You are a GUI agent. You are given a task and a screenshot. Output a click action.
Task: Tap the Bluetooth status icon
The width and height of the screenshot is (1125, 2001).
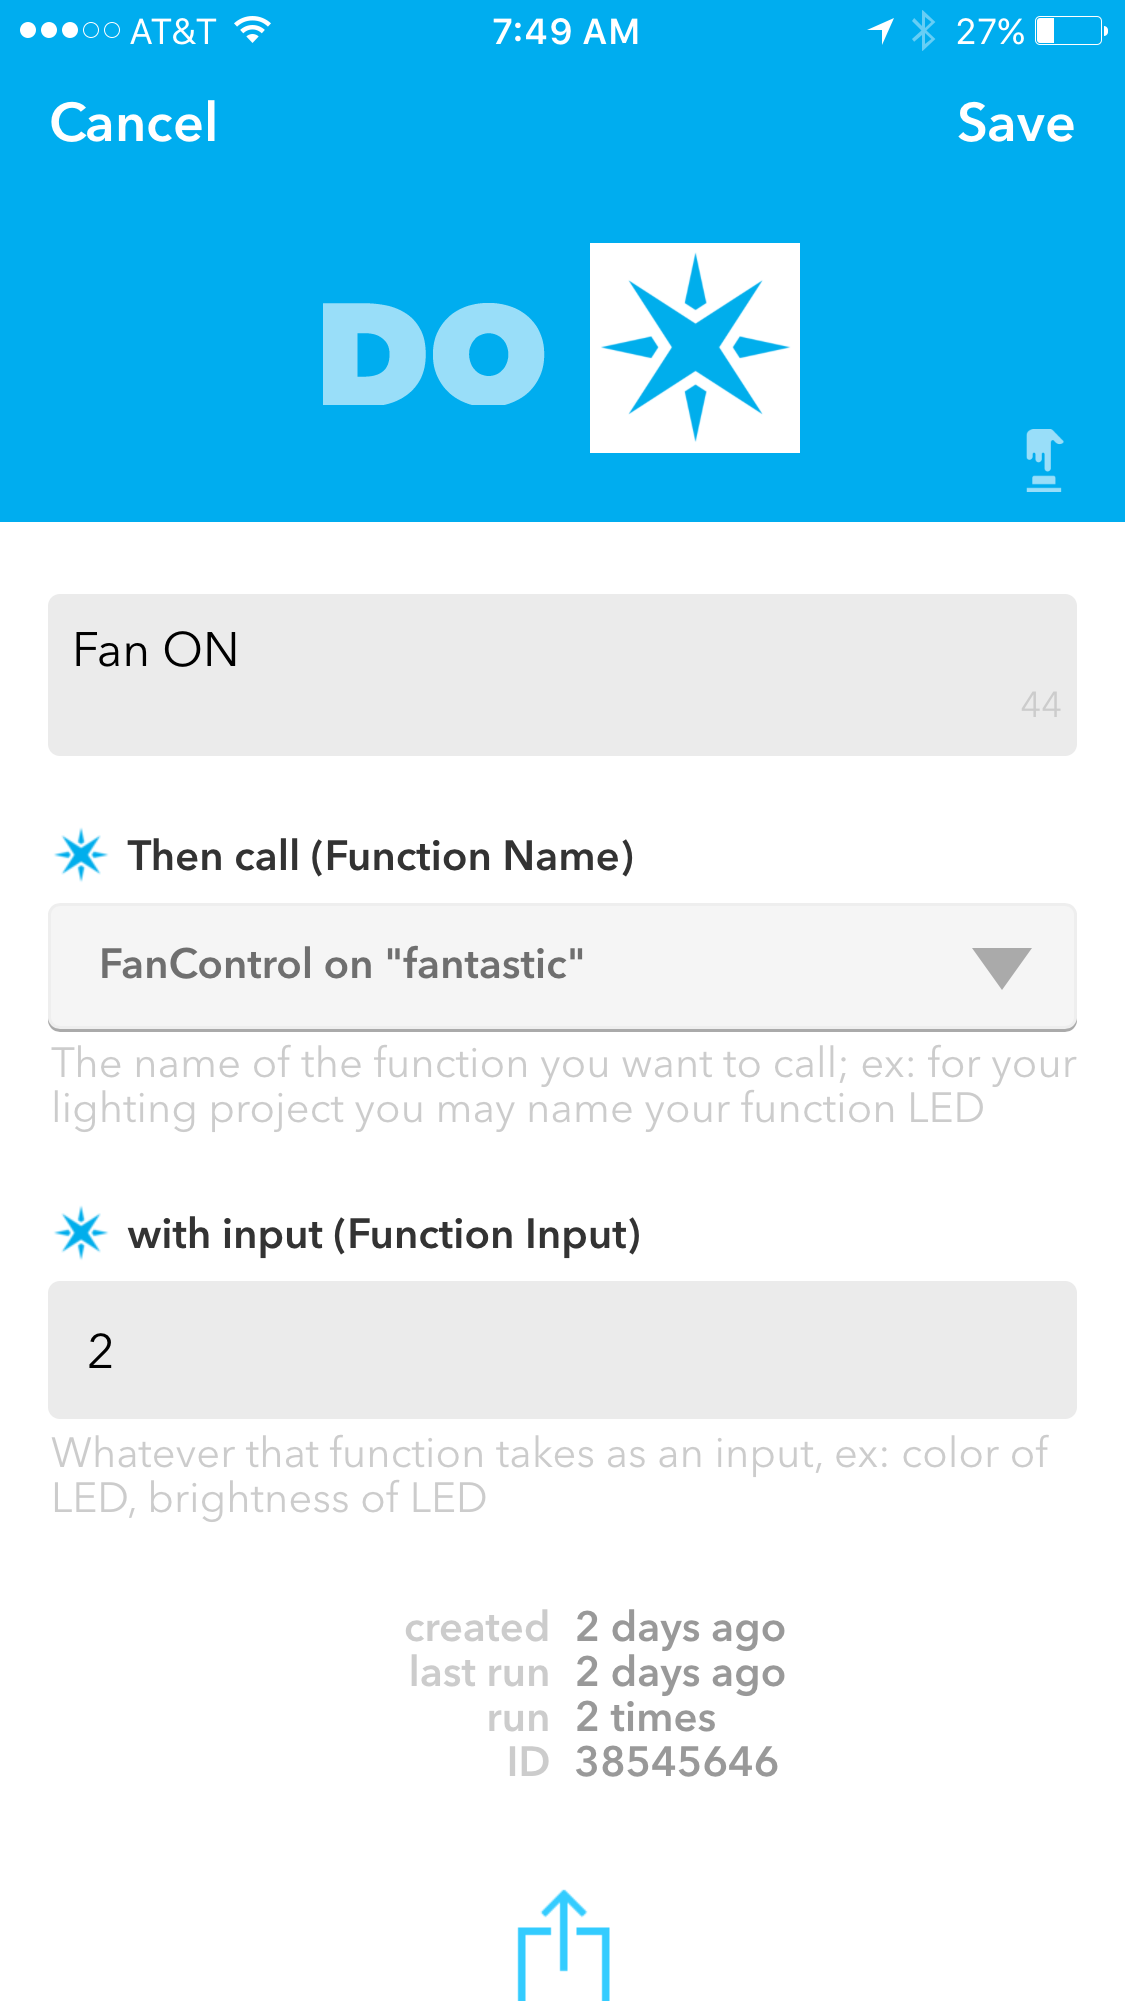(924, 31)
